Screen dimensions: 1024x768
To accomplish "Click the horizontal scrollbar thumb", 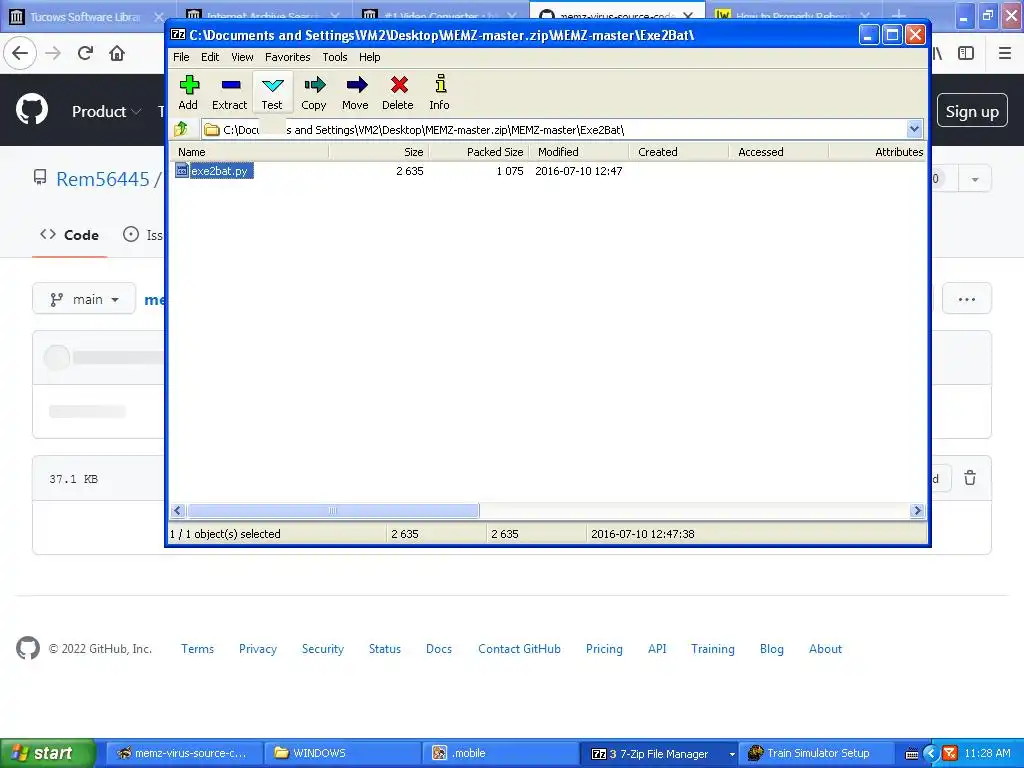I will 333,511.
